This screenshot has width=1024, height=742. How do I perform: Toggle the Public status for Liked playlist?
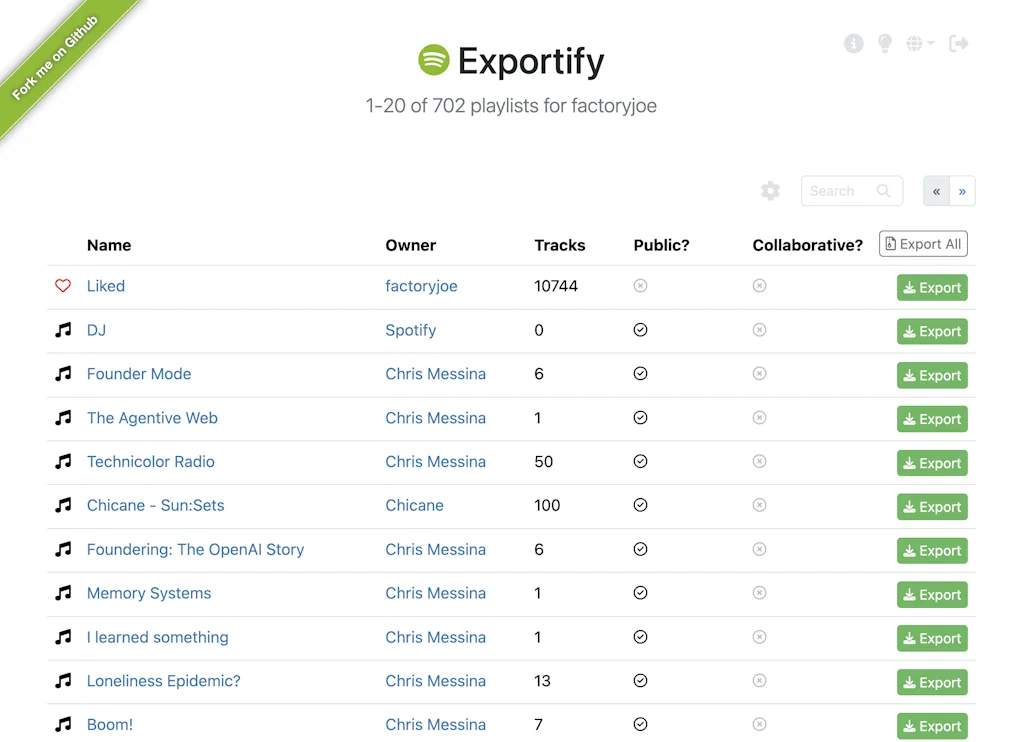coord(640,286)
